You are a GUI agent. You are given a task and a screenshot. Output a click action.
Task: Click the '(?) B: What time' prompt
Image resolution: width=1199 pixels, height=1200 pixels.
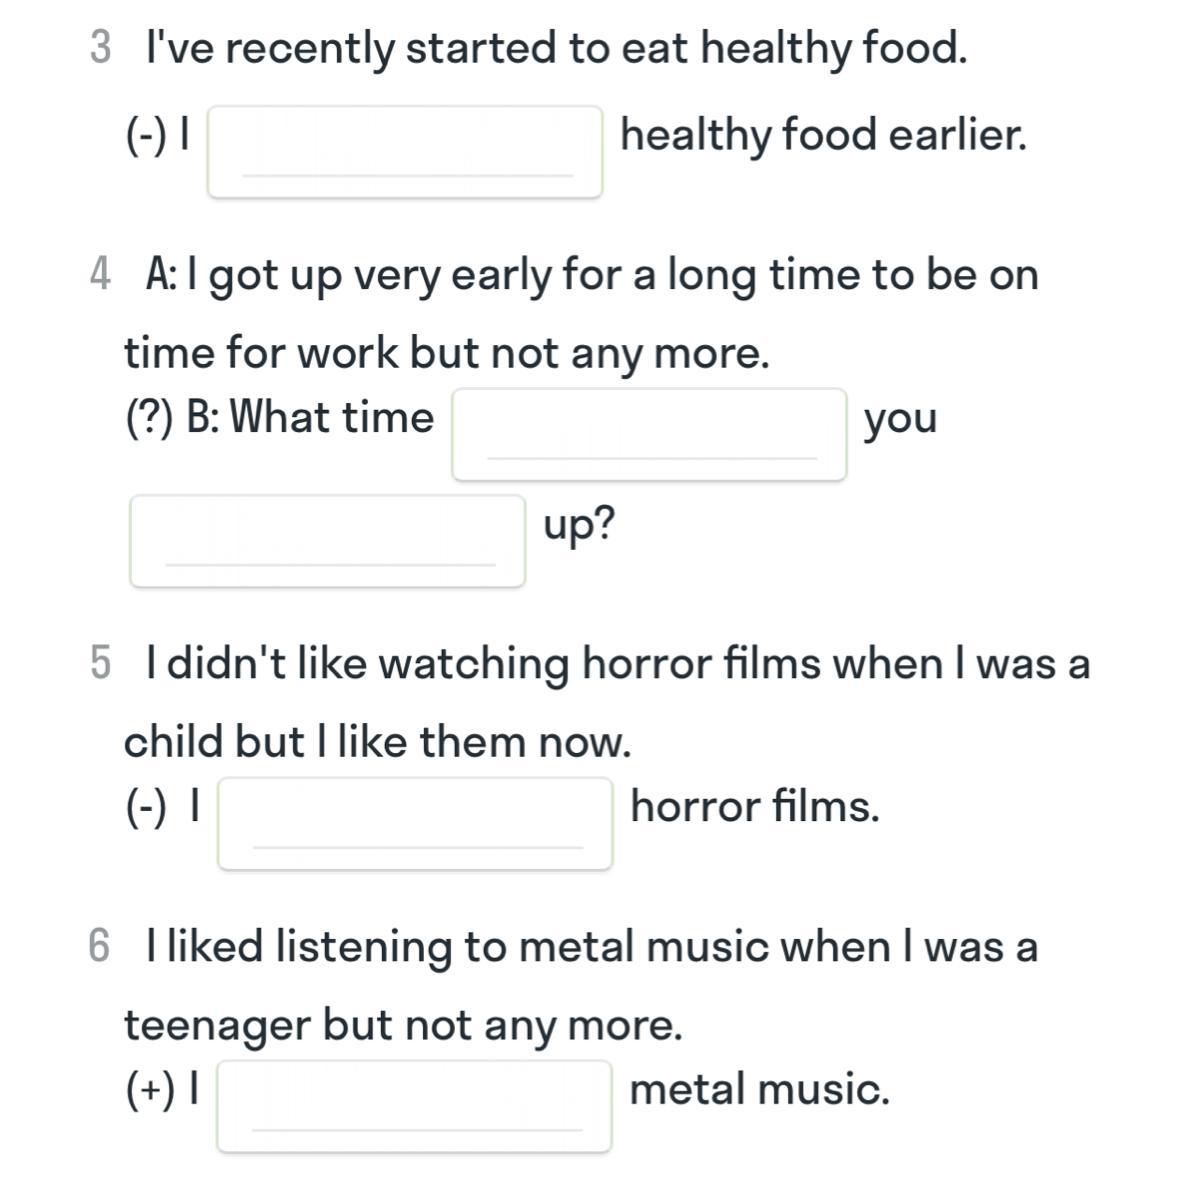(280, 417)
